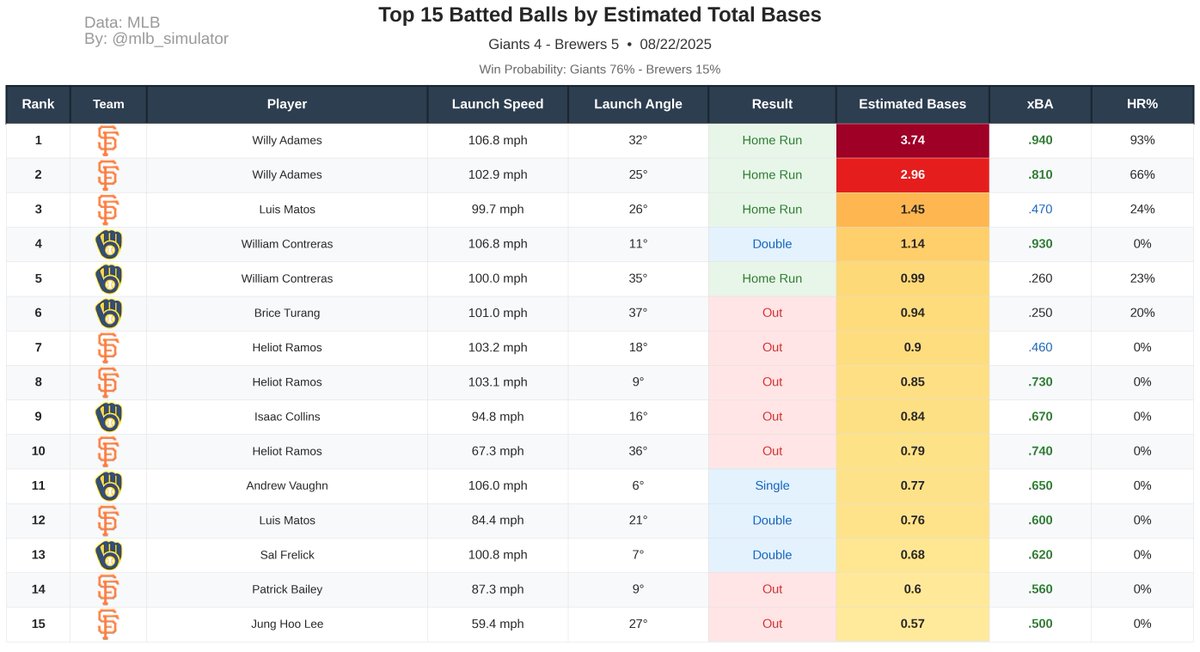This screenshot has width=1200, height=652.
Task: Click the Brewers logo next to Brice Turang
Action: 108,312
